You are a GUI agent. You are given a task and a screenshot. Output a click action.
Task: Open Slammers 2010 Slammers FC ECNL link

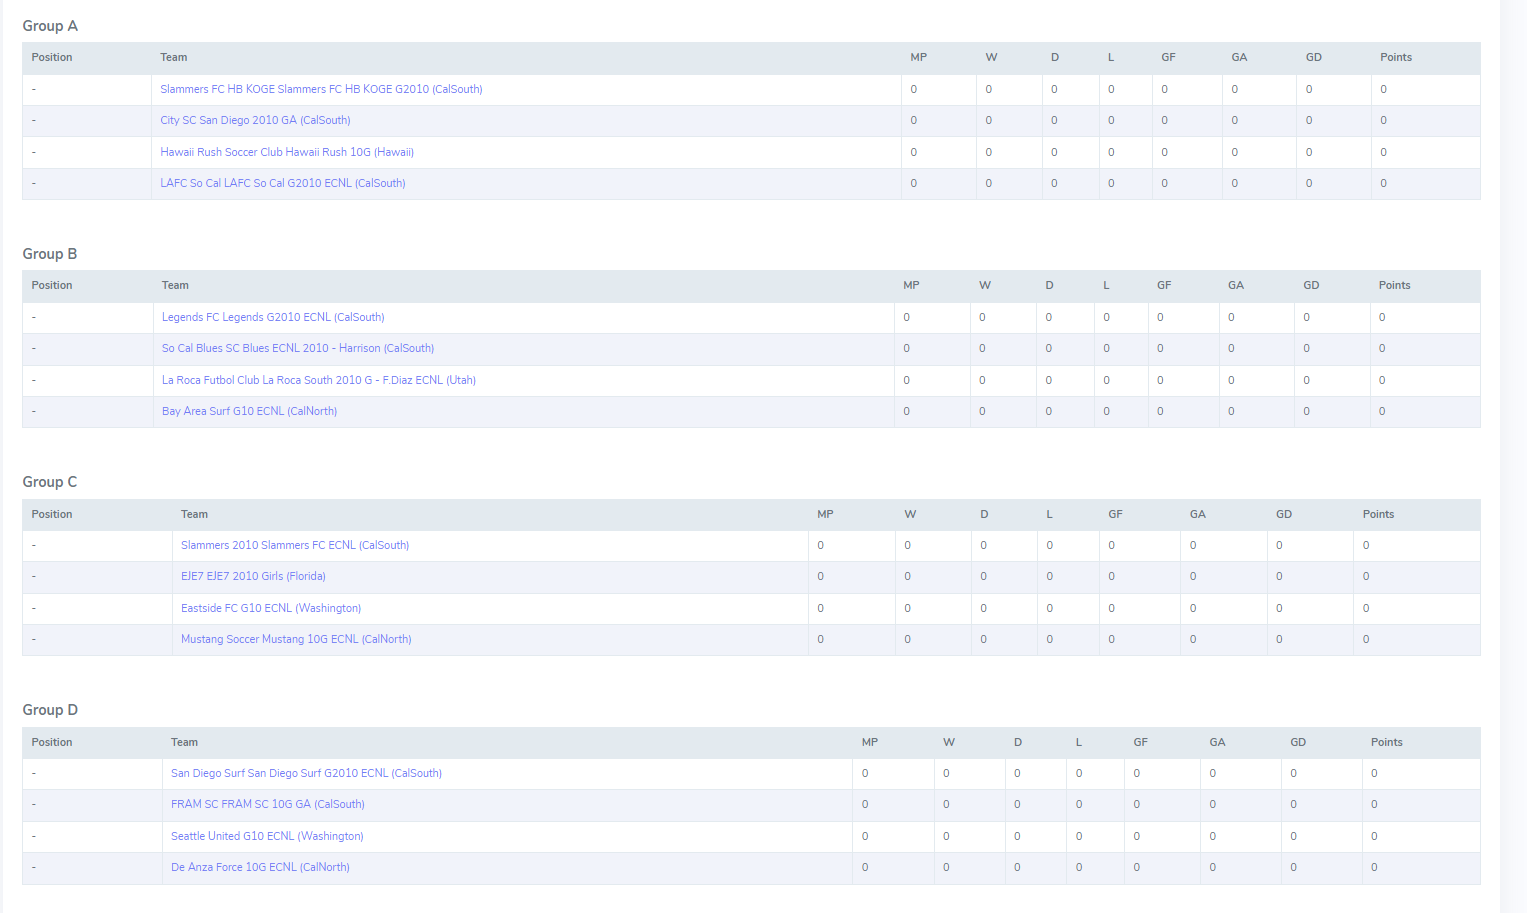(294, 545)
